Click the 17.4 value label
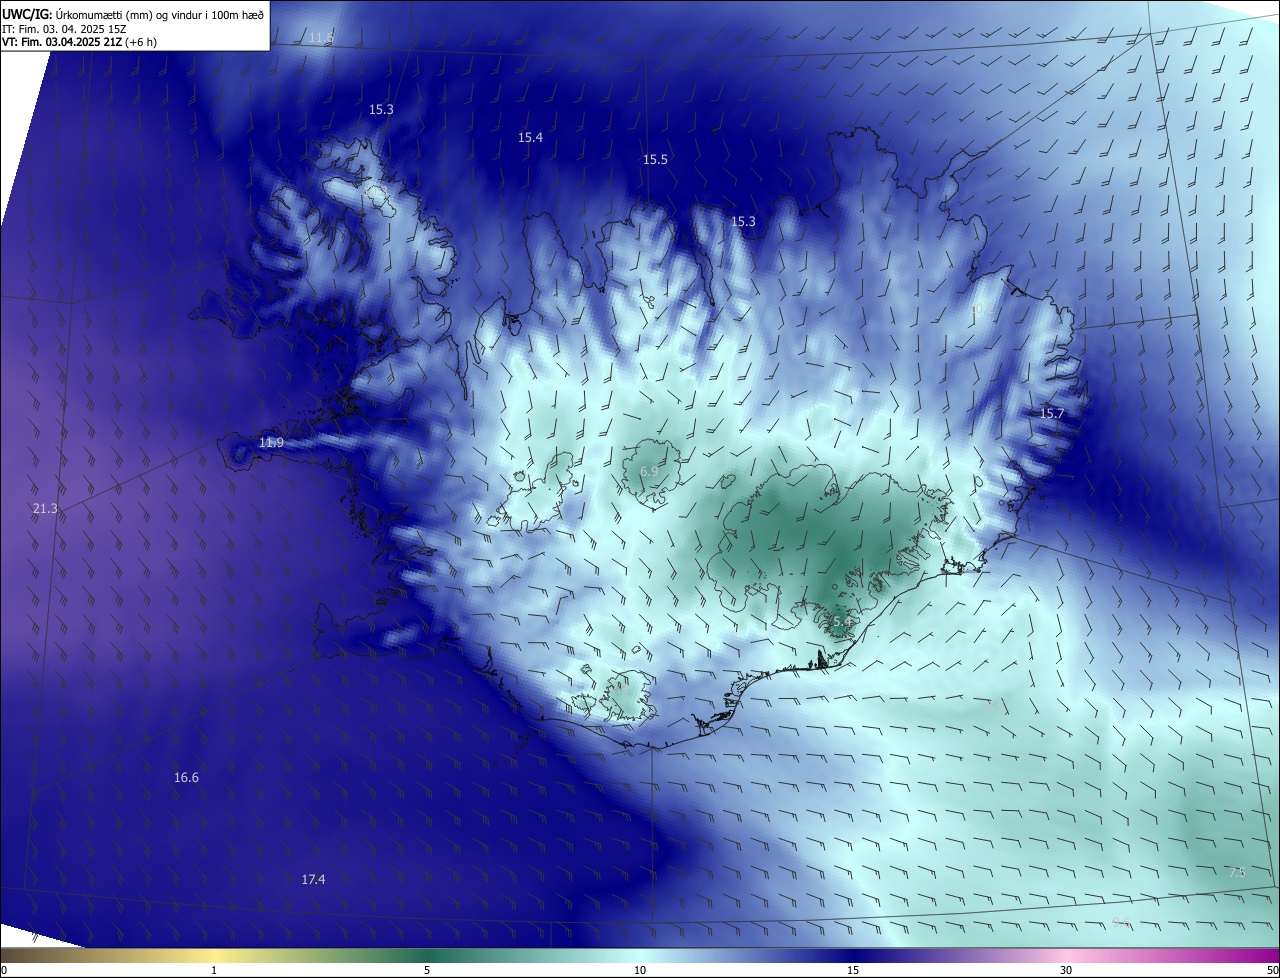 point(313,880)
